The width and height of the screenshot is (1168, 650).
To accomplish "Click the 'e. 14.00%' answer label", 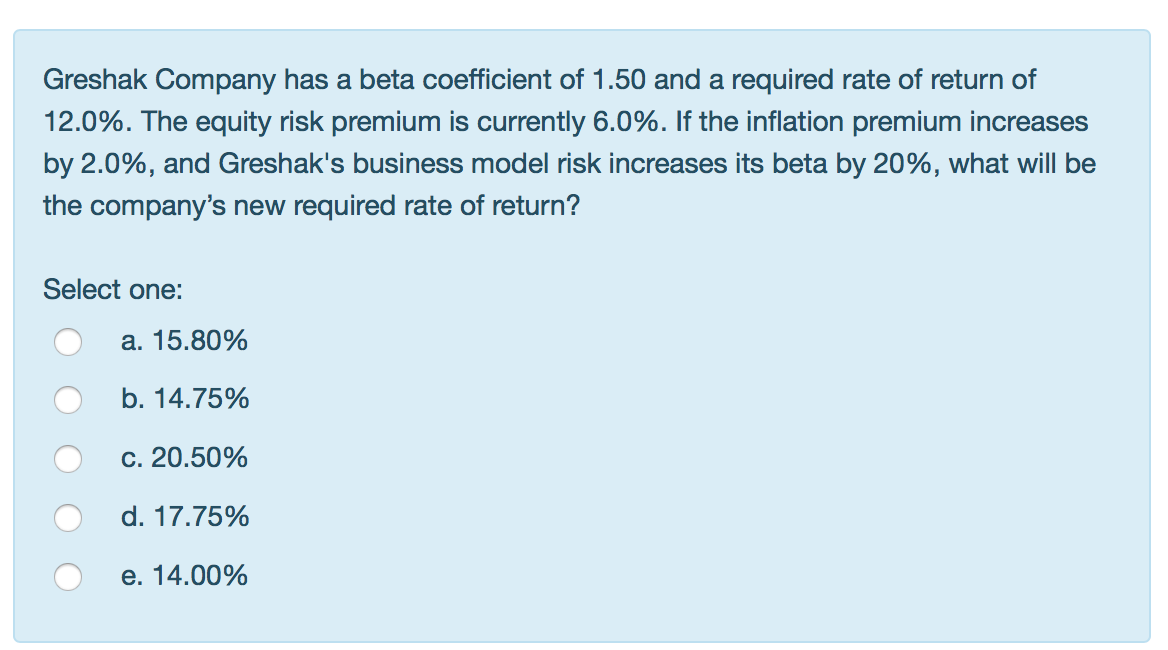I will click(184, 576).
